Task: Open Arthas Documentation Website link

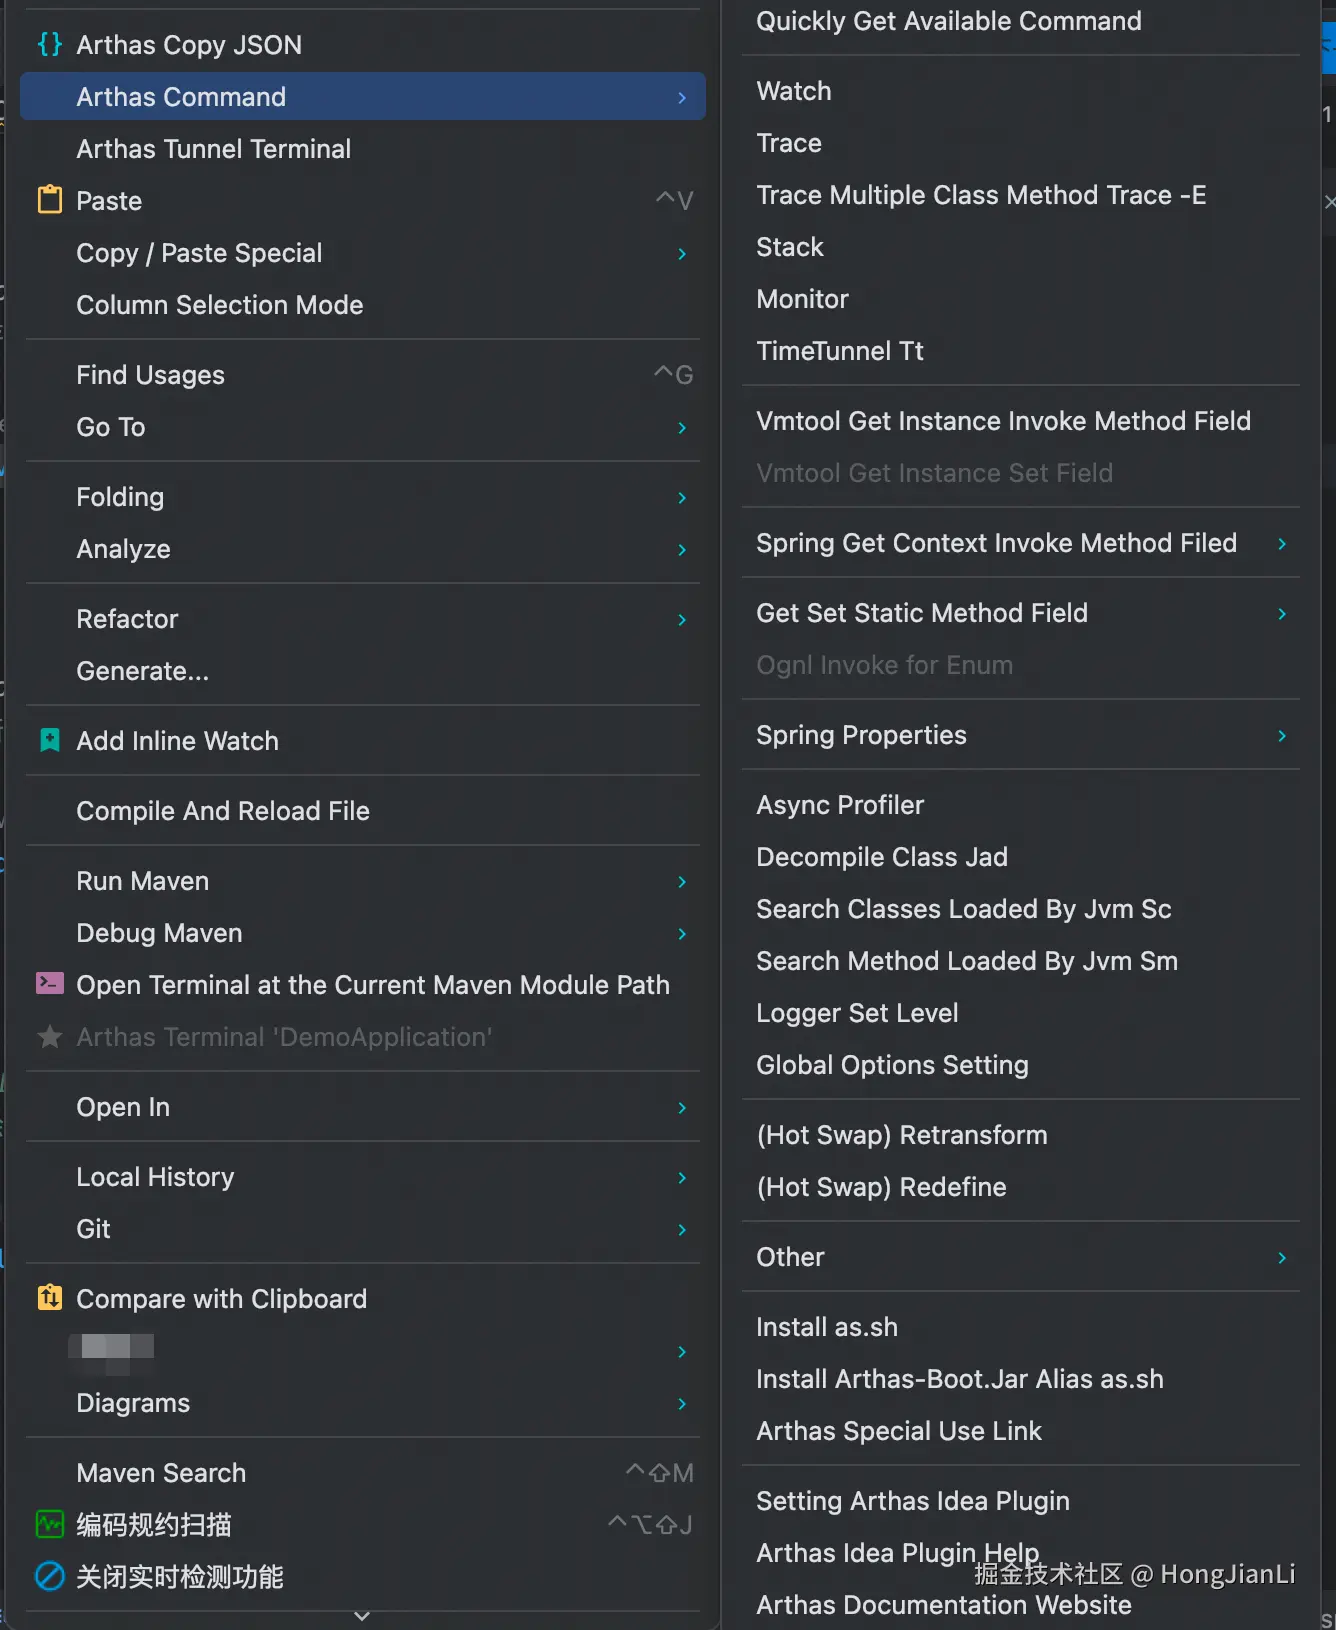Action: [x=943, y=1605]
